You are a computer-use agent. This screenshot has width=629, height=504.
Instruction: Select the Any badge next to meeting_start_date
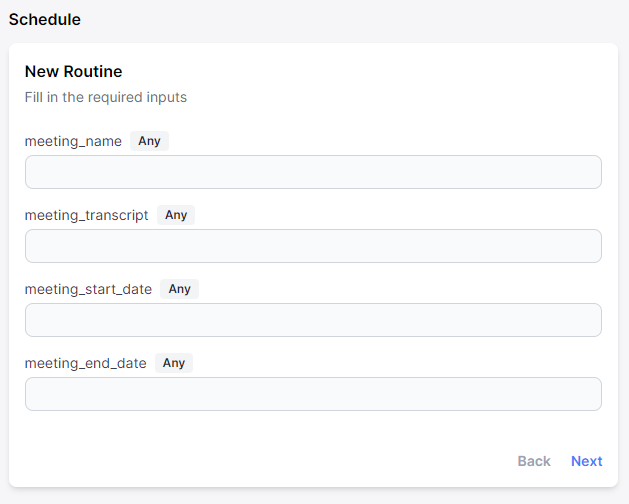point(179,289)
